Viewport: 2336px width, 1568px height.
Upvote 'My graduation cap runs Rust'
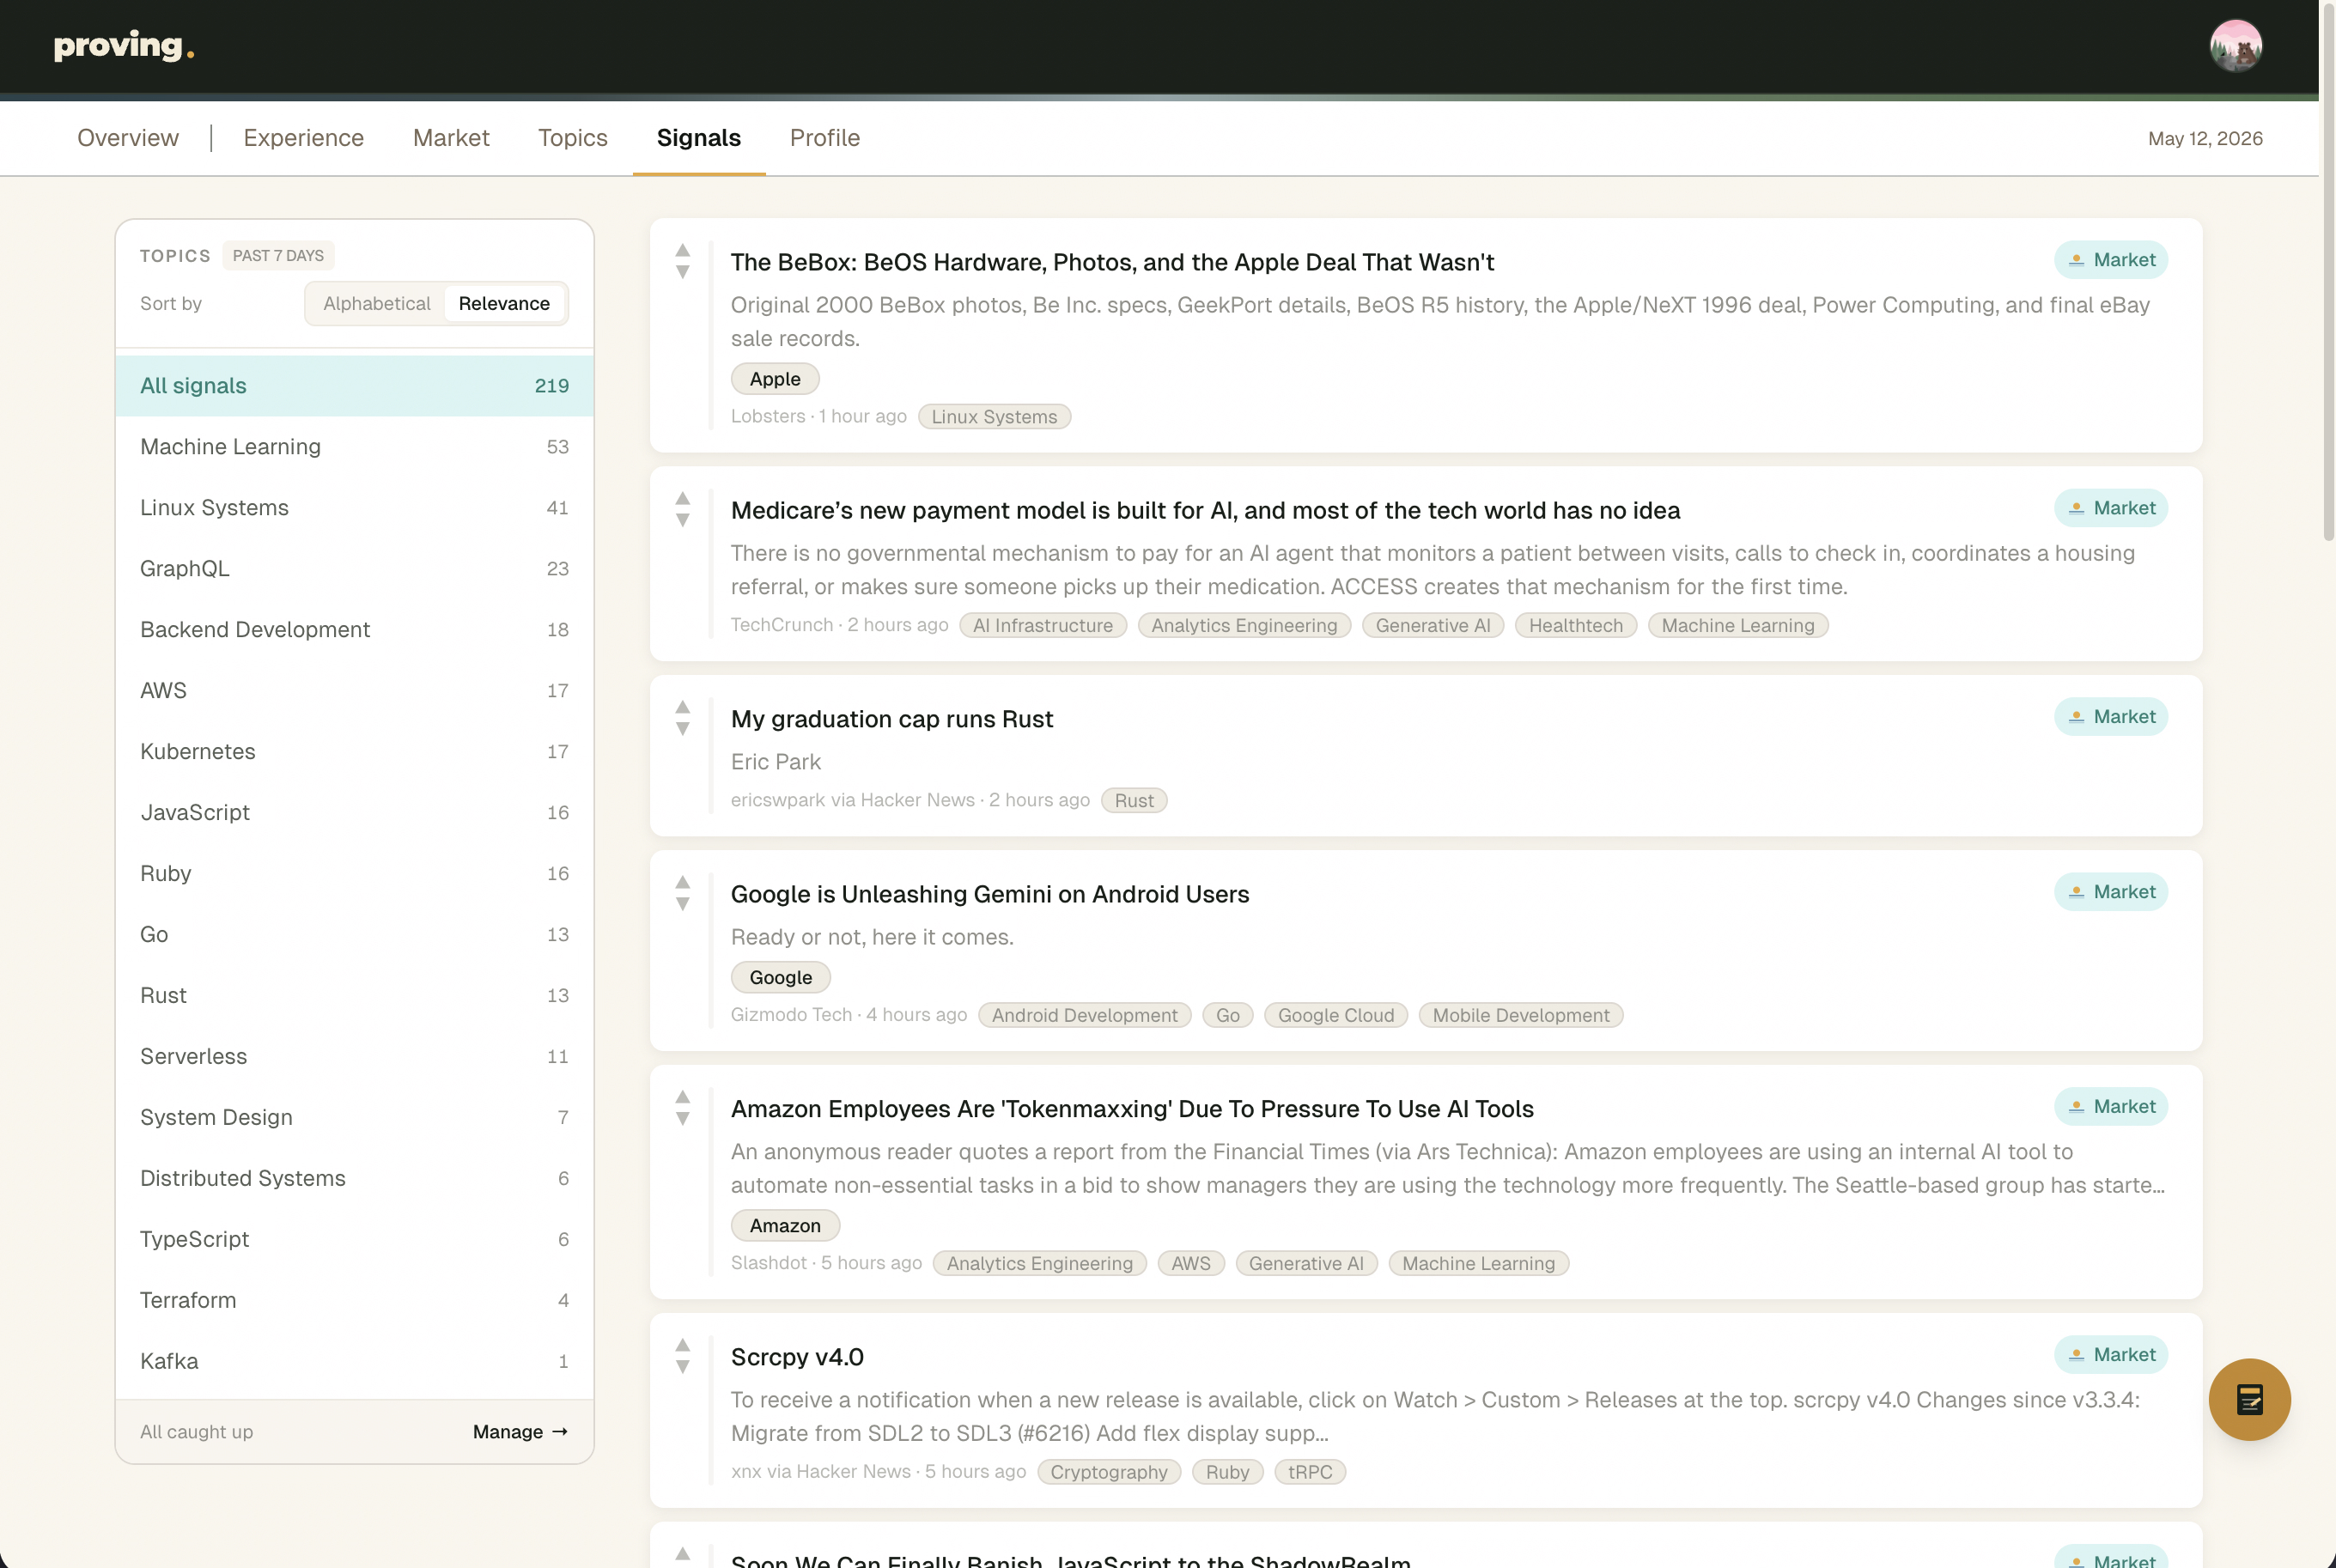point(683,707)
